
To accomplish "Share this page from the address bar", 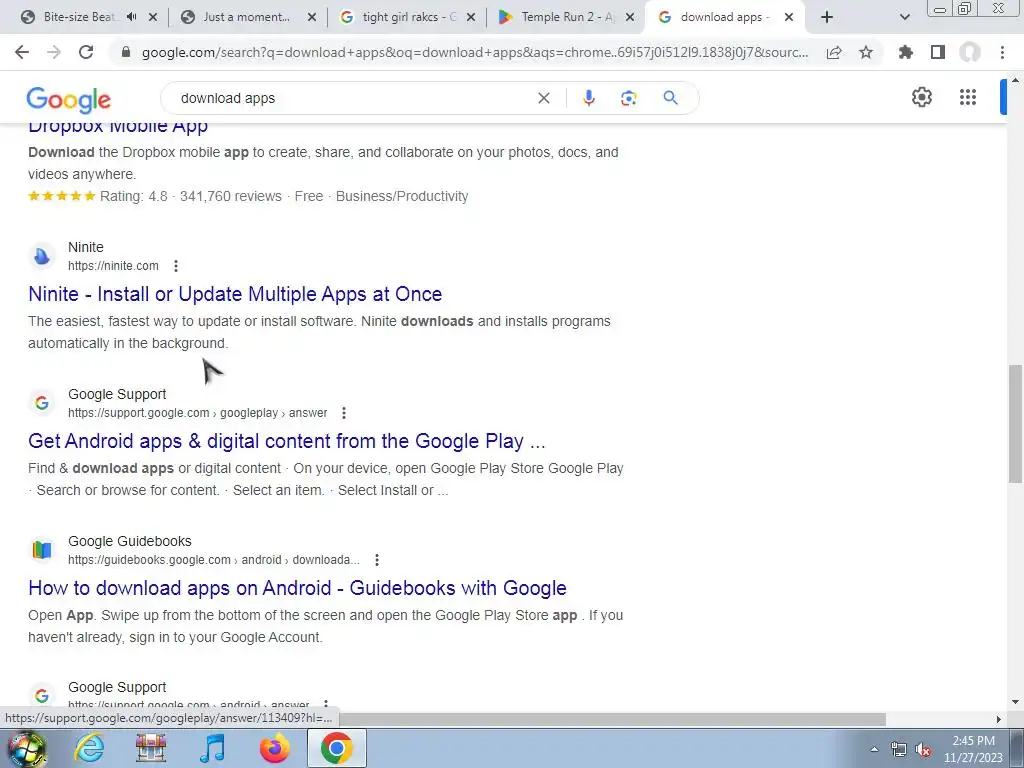I will (834, 52).
